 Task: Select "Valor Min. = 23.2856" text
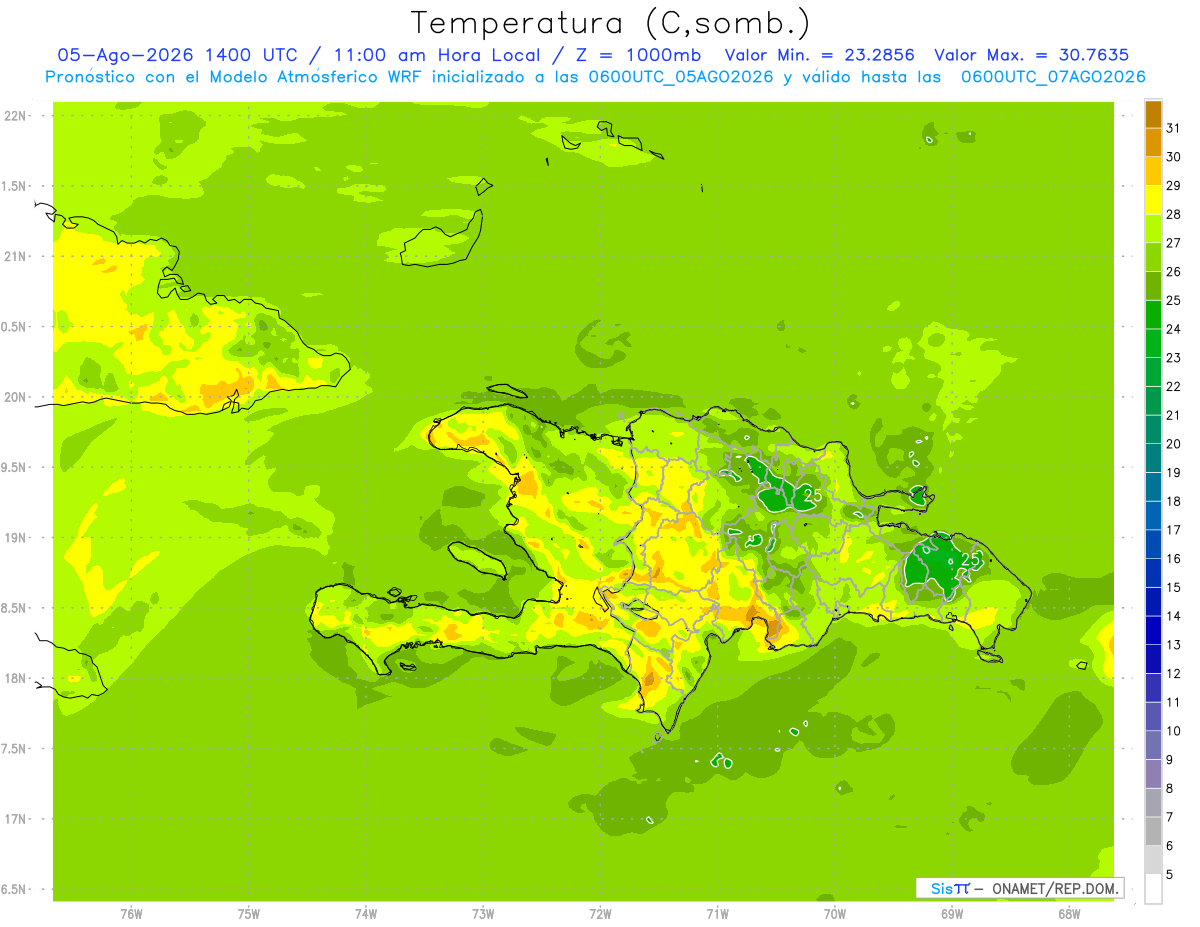(820, 55)
